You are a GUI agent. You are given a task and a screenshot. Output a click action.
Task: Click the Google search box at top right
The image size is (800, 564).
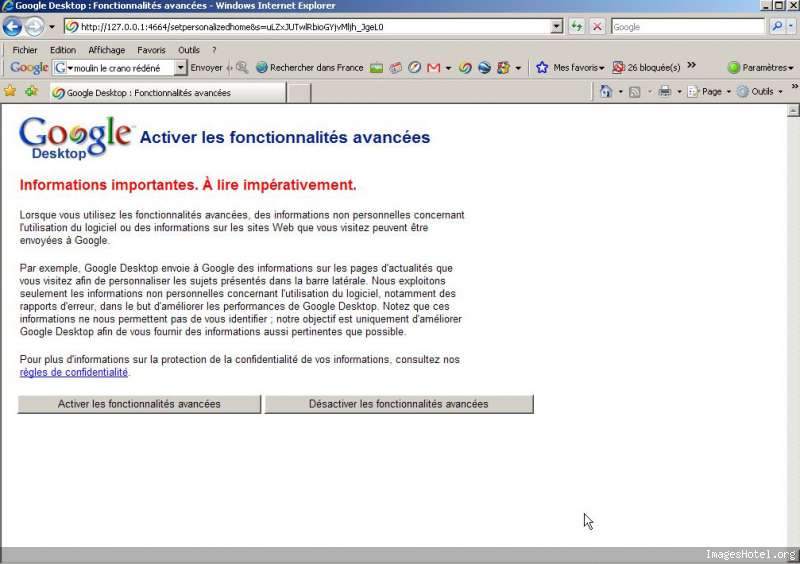click(x=688, y=27)
